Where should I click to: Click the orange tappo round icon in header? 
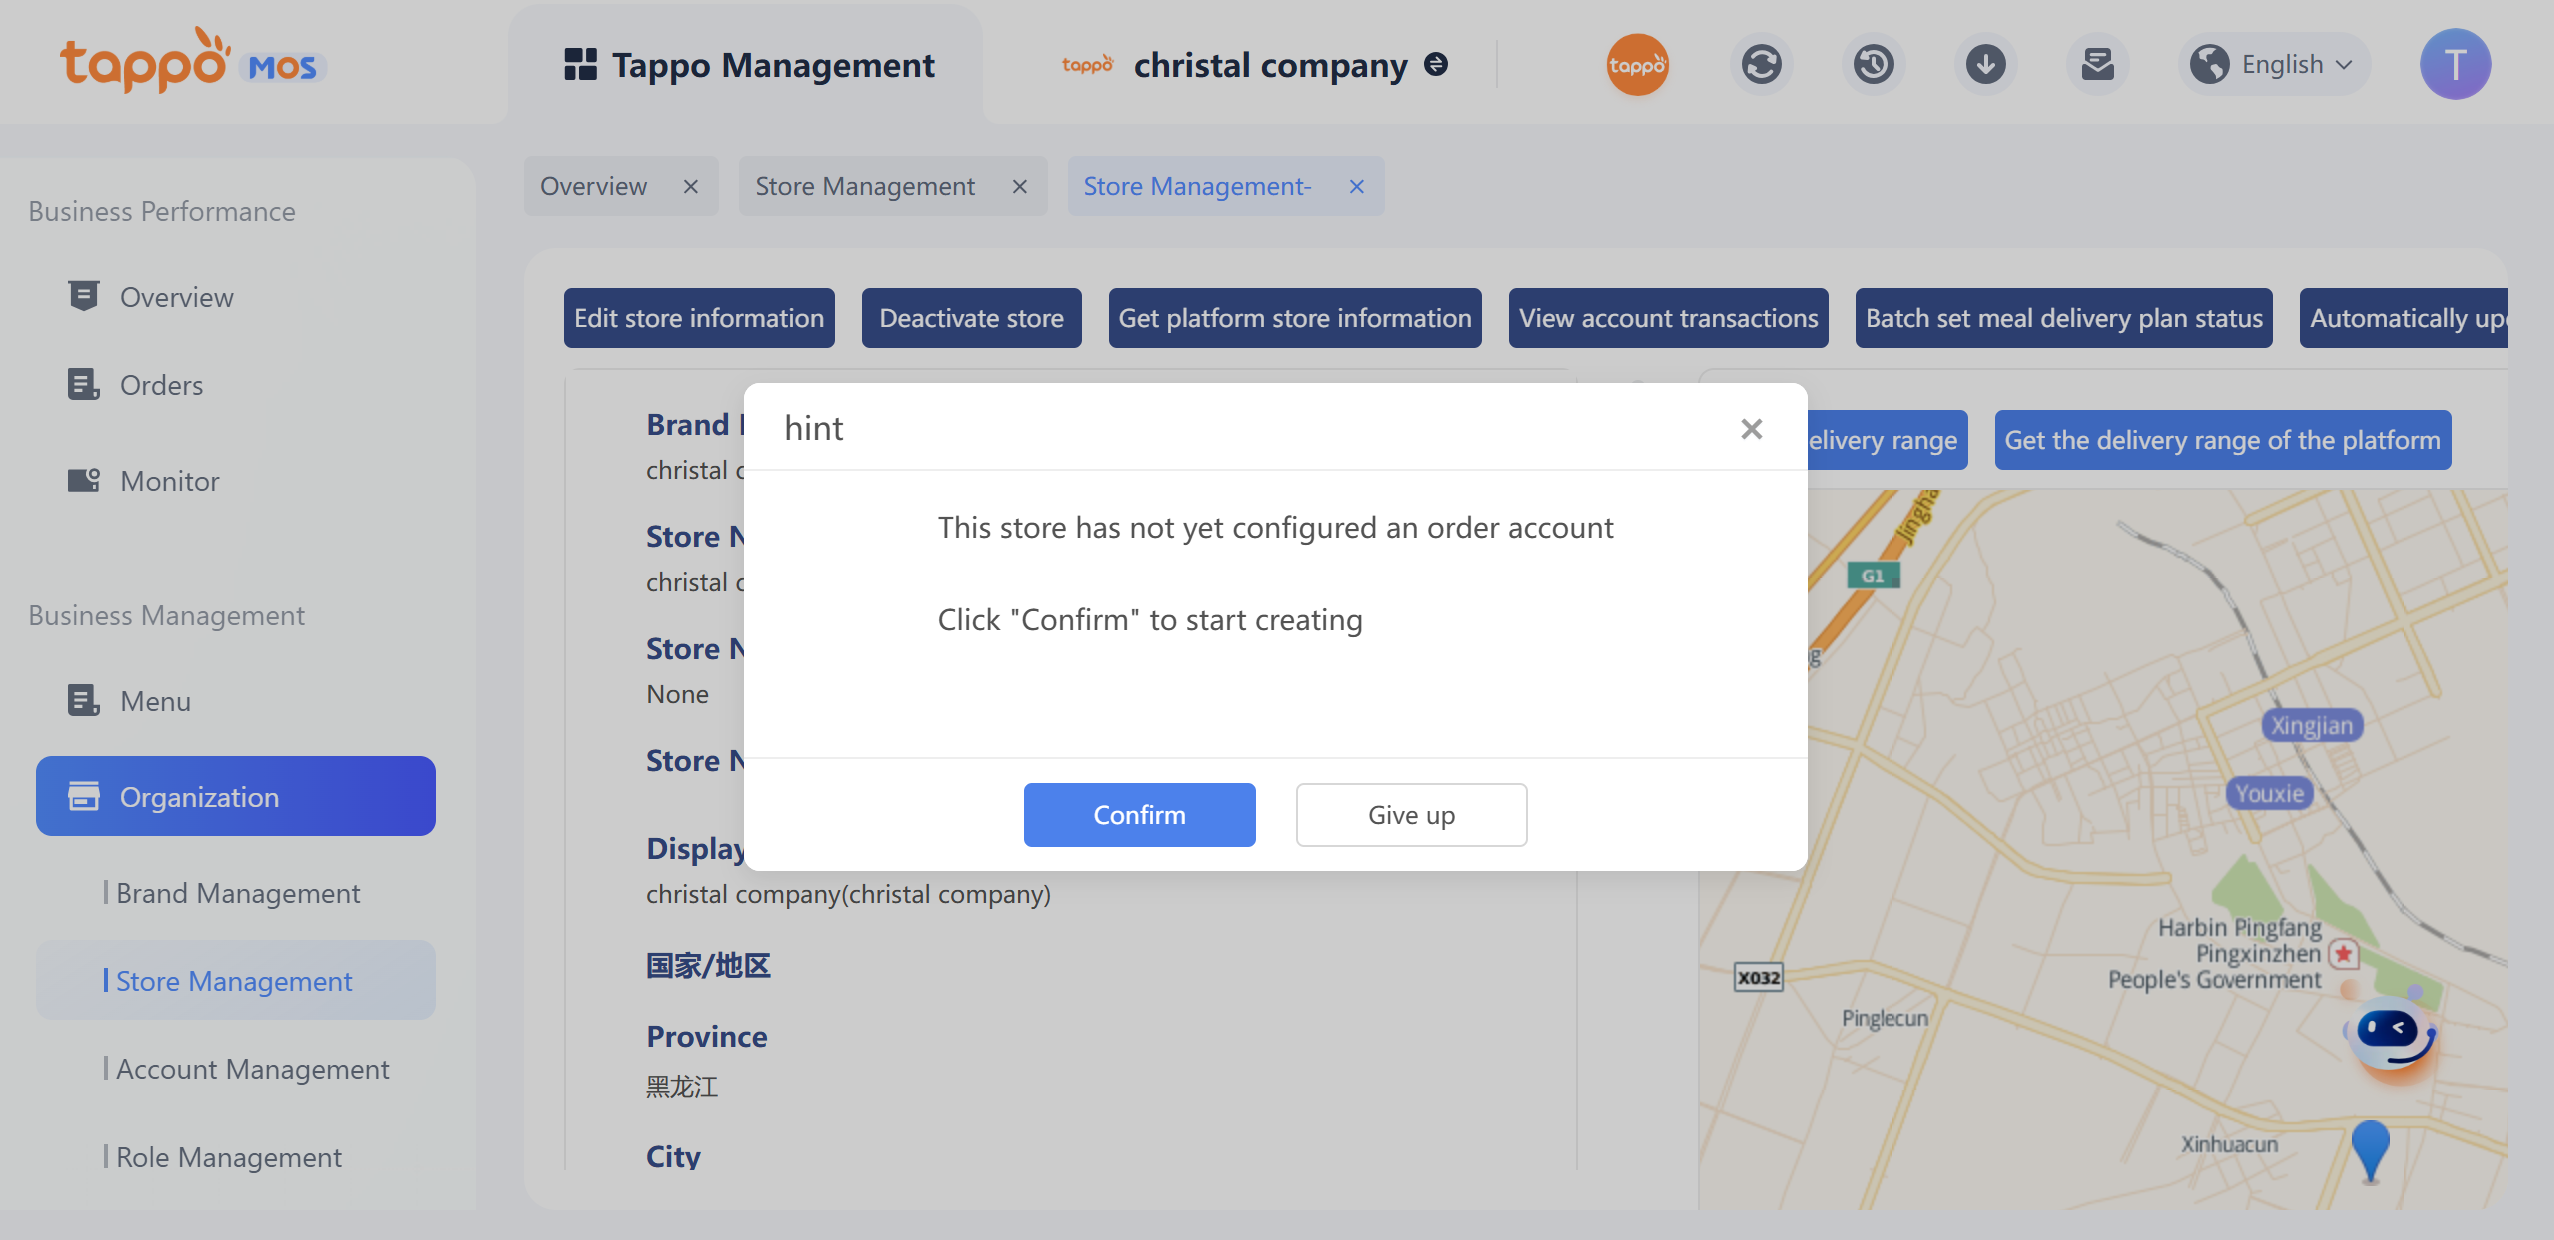[1637, 65]
